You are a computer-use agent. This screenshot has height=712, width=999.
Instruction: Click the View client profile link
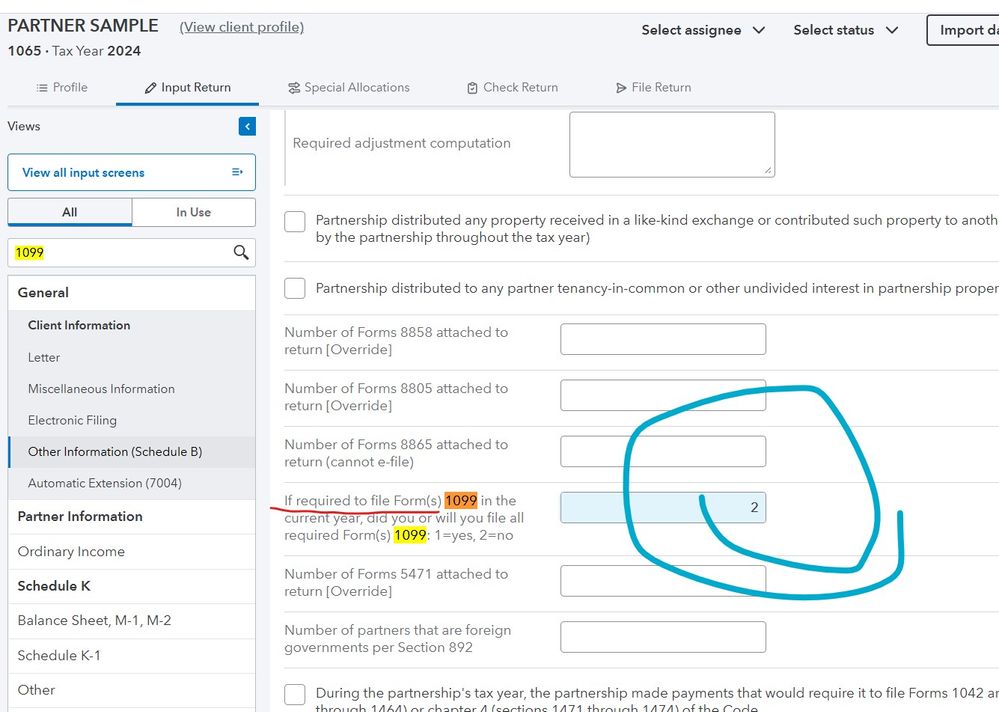click(241, 27)
